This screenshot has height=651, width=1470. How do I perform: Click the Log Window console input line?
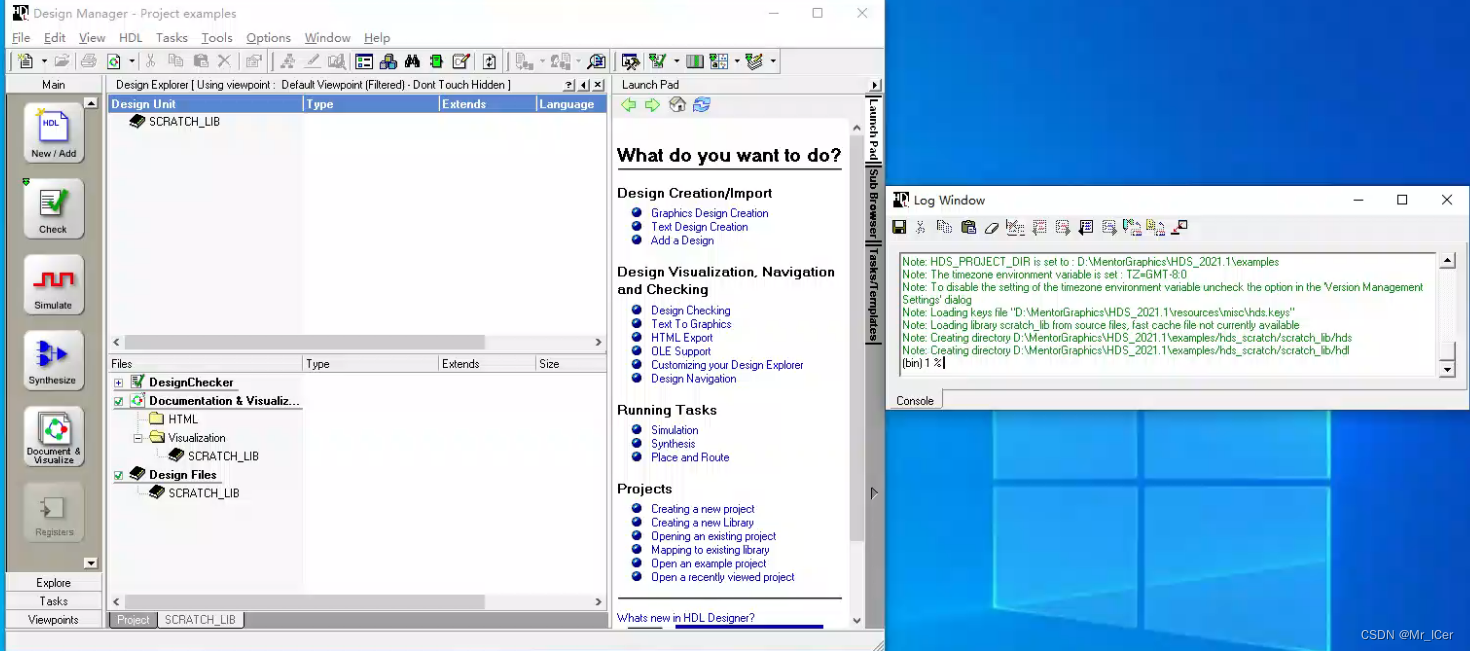click(x=1168, y=363)
